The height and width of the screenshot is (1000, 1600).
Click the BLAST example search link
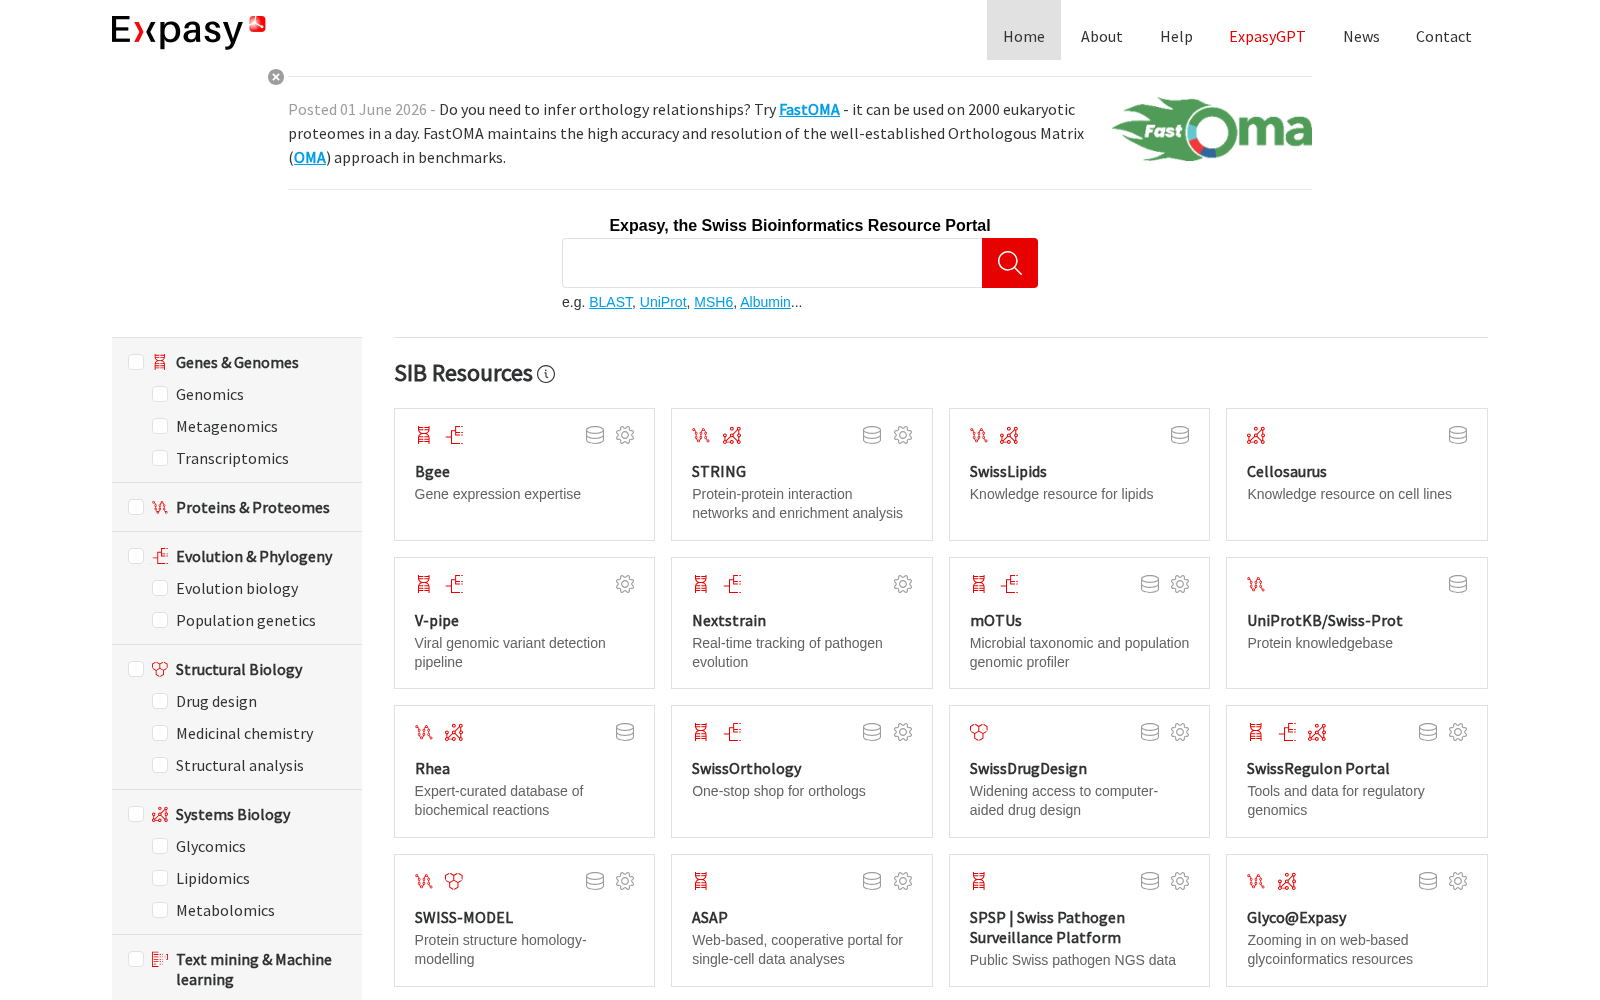[x=611, y=302]
